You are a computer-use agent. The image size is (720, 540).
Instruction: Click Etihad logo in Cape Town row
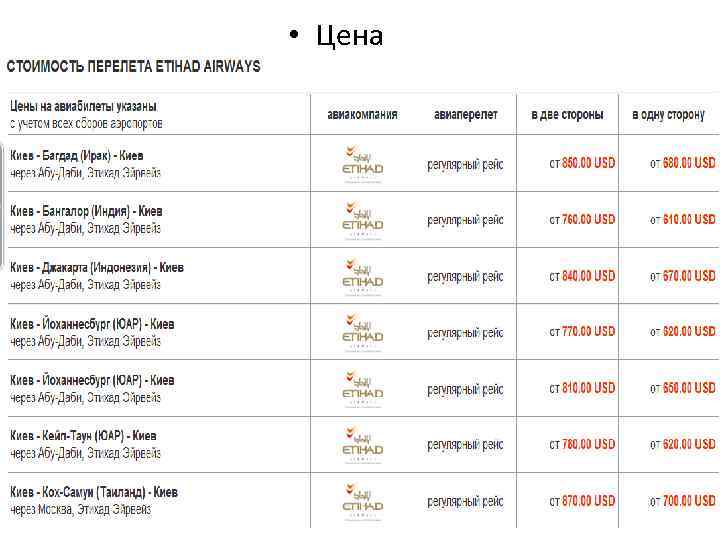click(362, 443)
